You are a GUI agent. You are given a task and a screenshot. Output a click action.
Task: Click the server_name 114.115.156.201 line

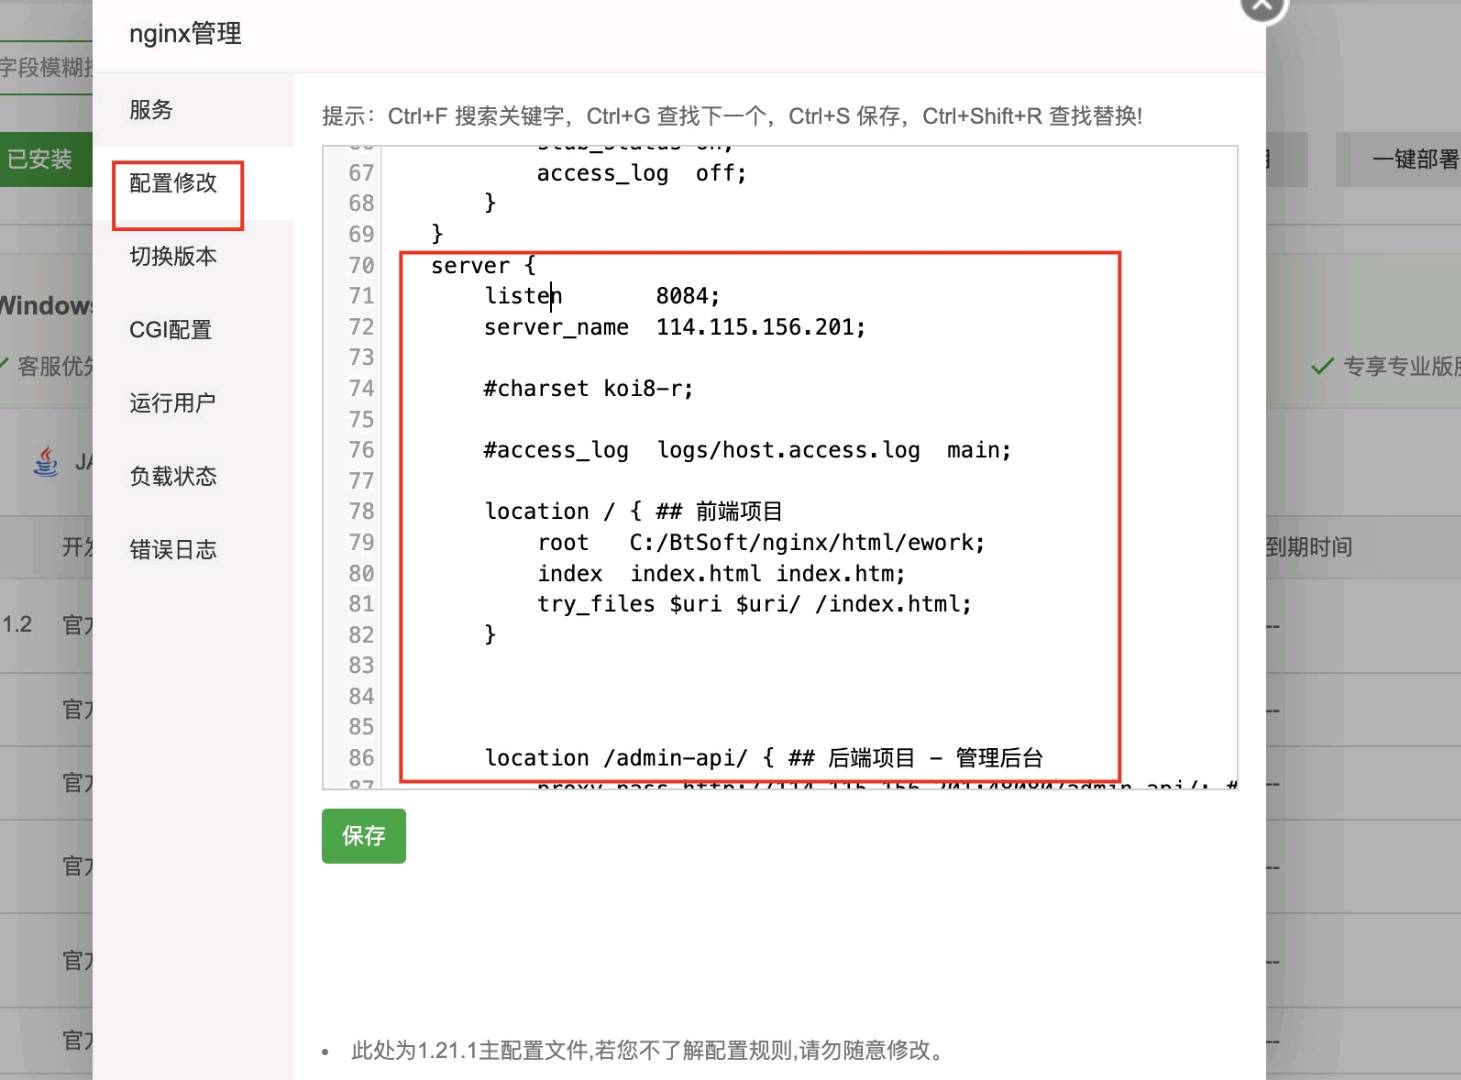click(x=674, y=327)
